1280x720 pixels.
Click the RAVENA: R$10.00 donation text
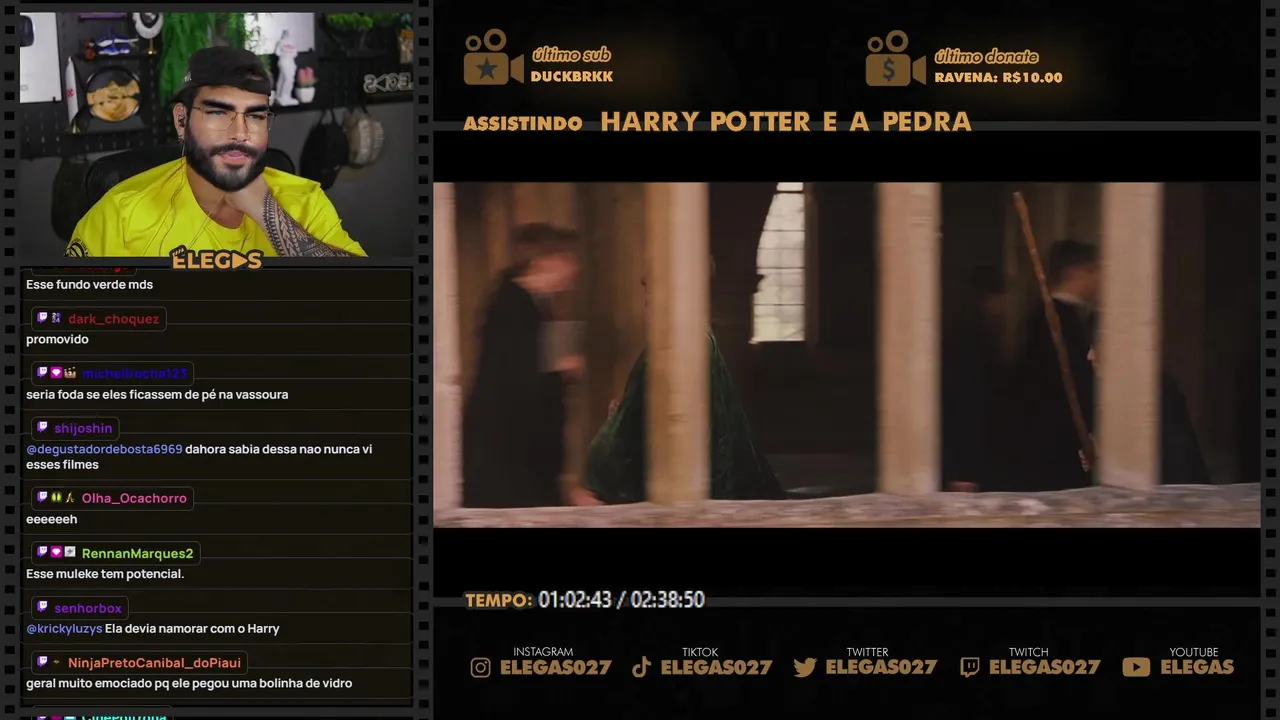[x=998, y=77]
